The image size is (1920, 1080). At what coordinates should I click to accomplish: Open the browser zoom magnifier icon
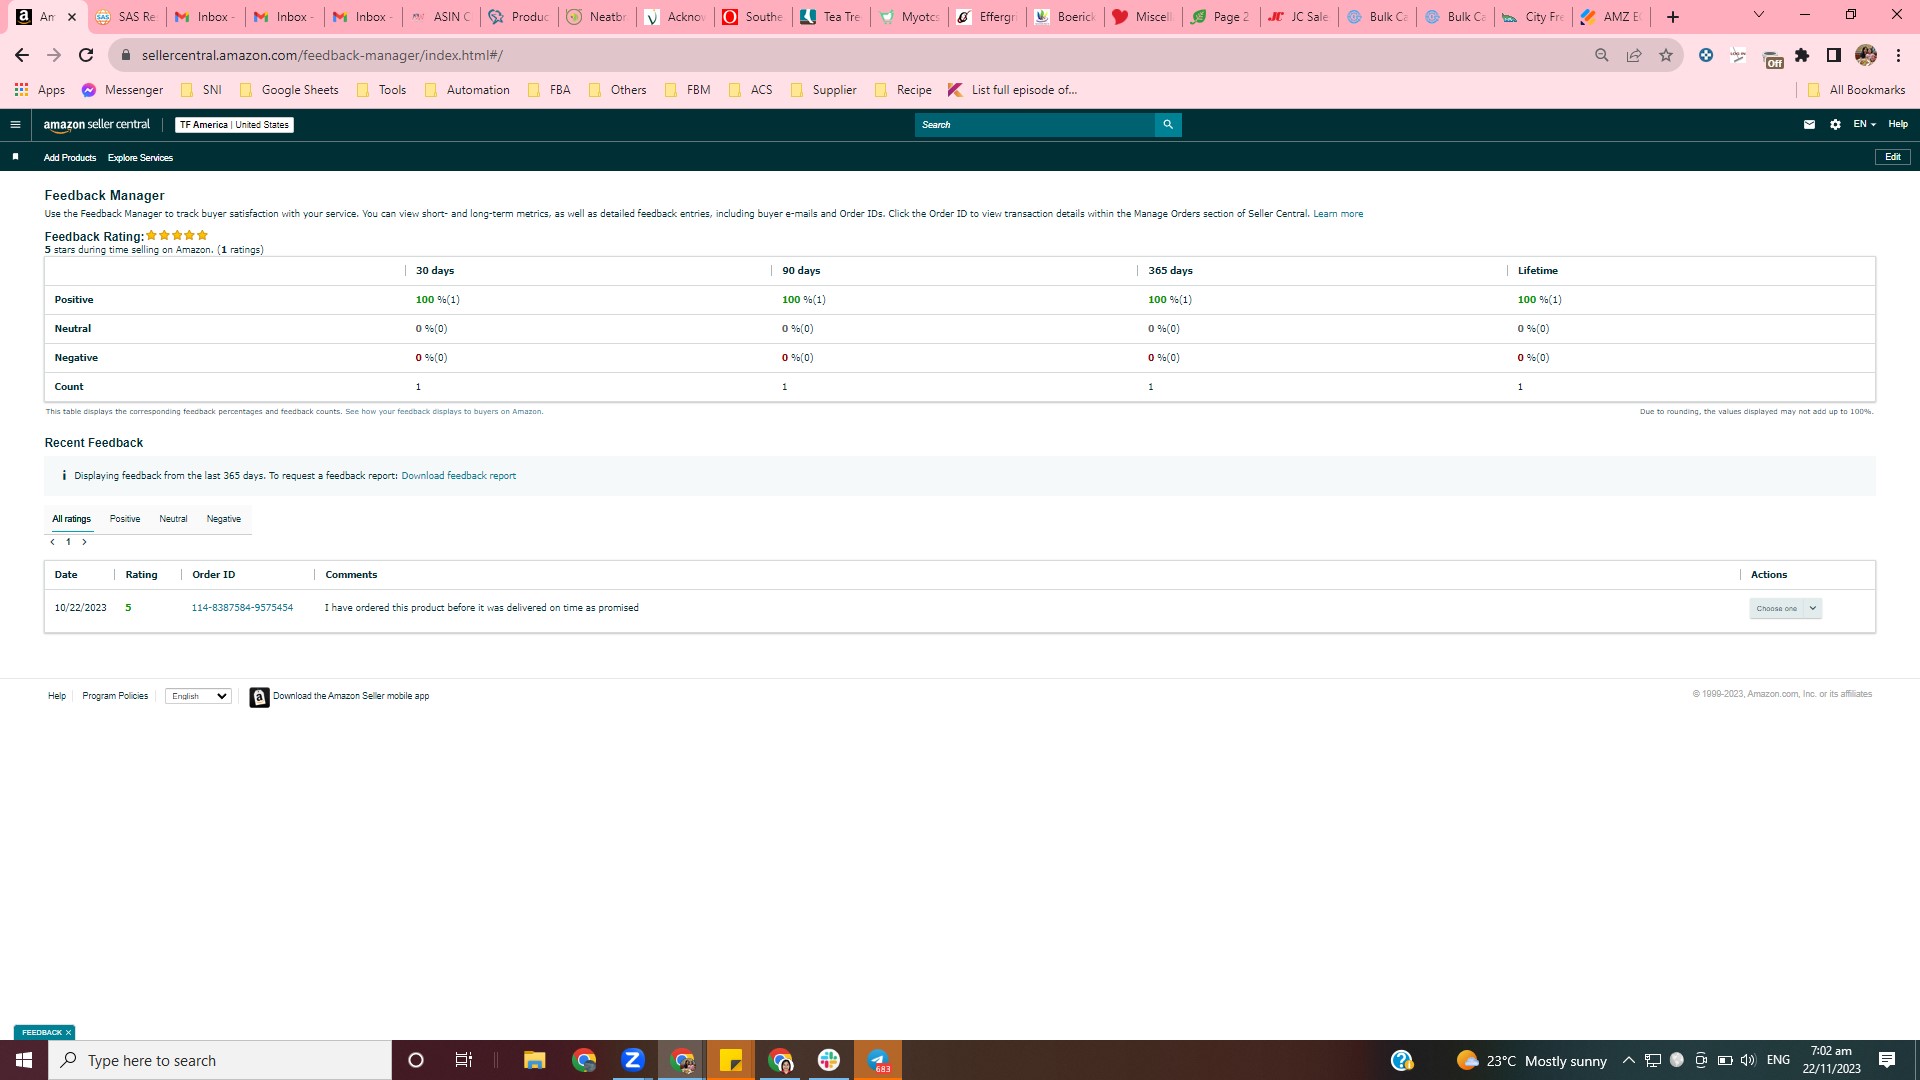tap(1602, 55)
